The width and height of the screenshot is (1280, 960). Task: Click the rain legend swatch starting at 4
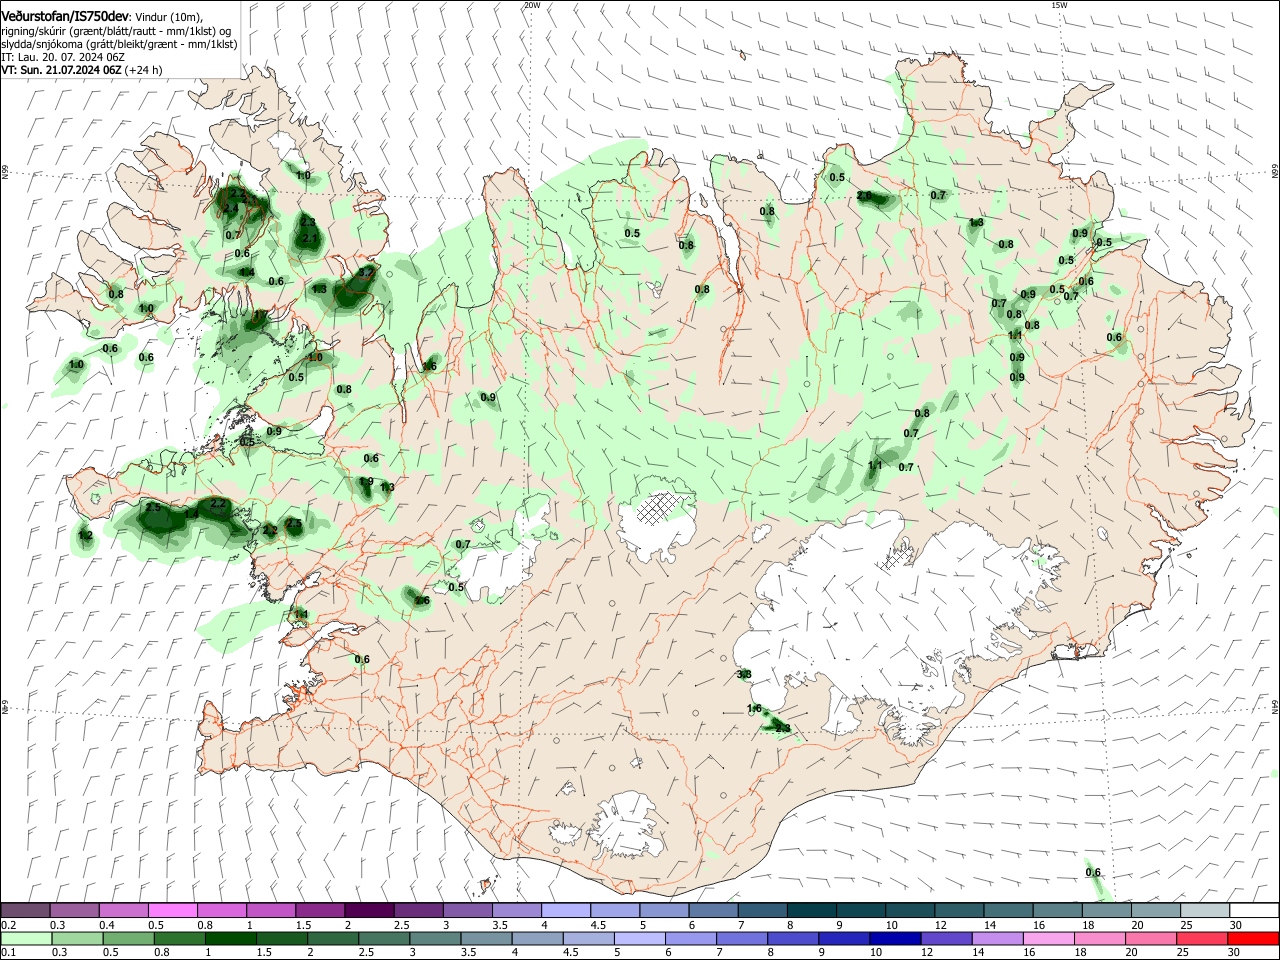537,939
